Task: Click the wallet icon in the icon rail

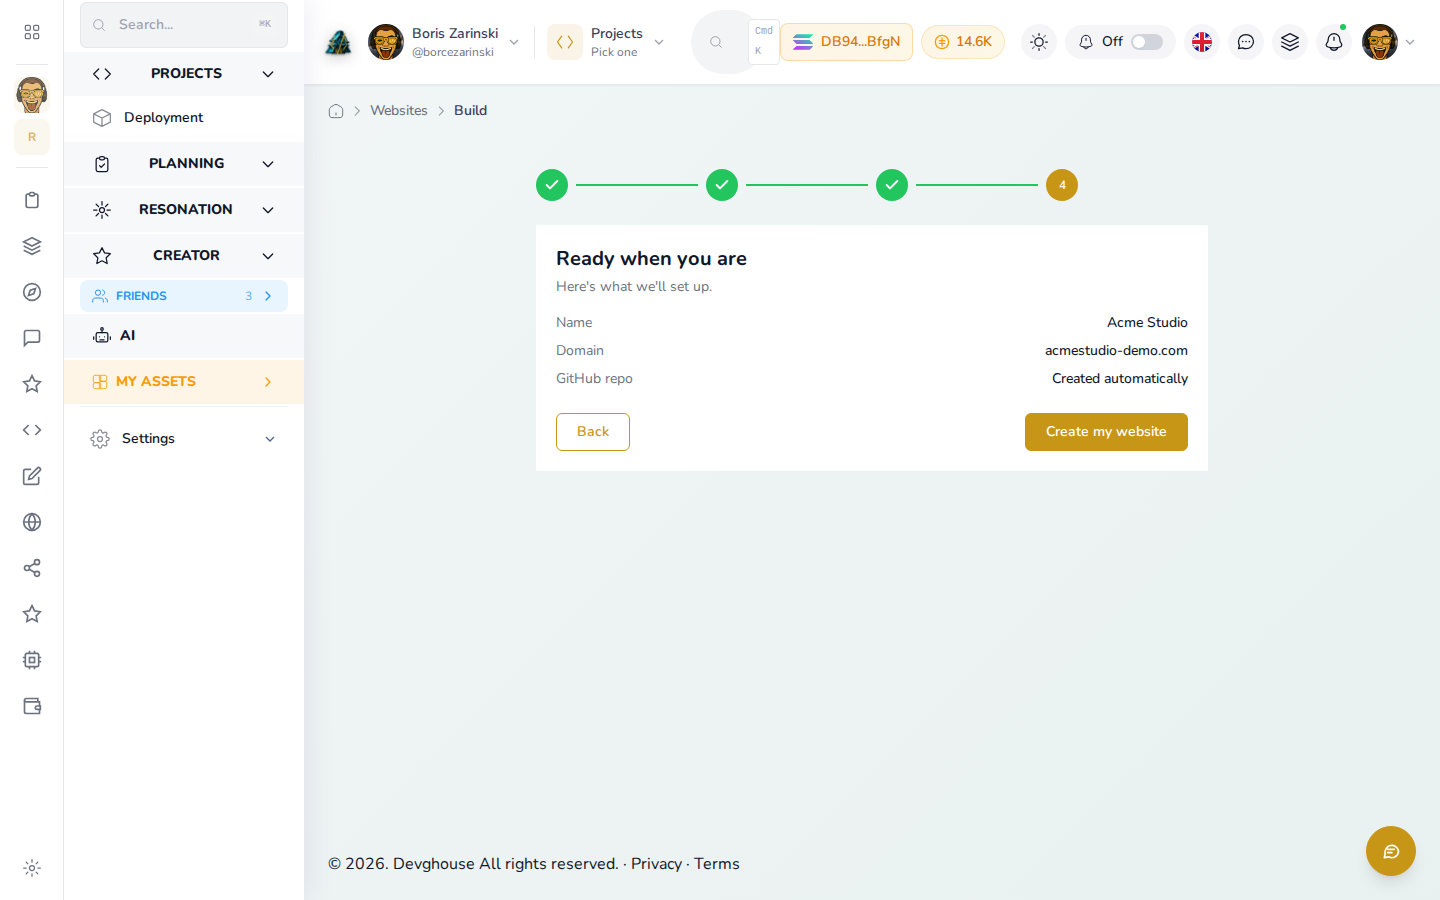Action: (x=32, y=706)
